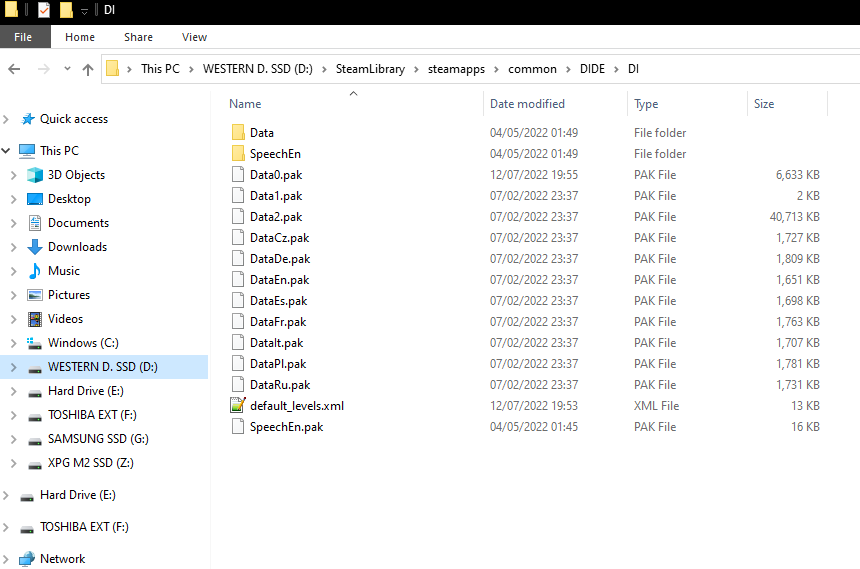The width and height of the screenshot is (860, 569).
Task: Open Videos film icon
Action: (35, 319)
